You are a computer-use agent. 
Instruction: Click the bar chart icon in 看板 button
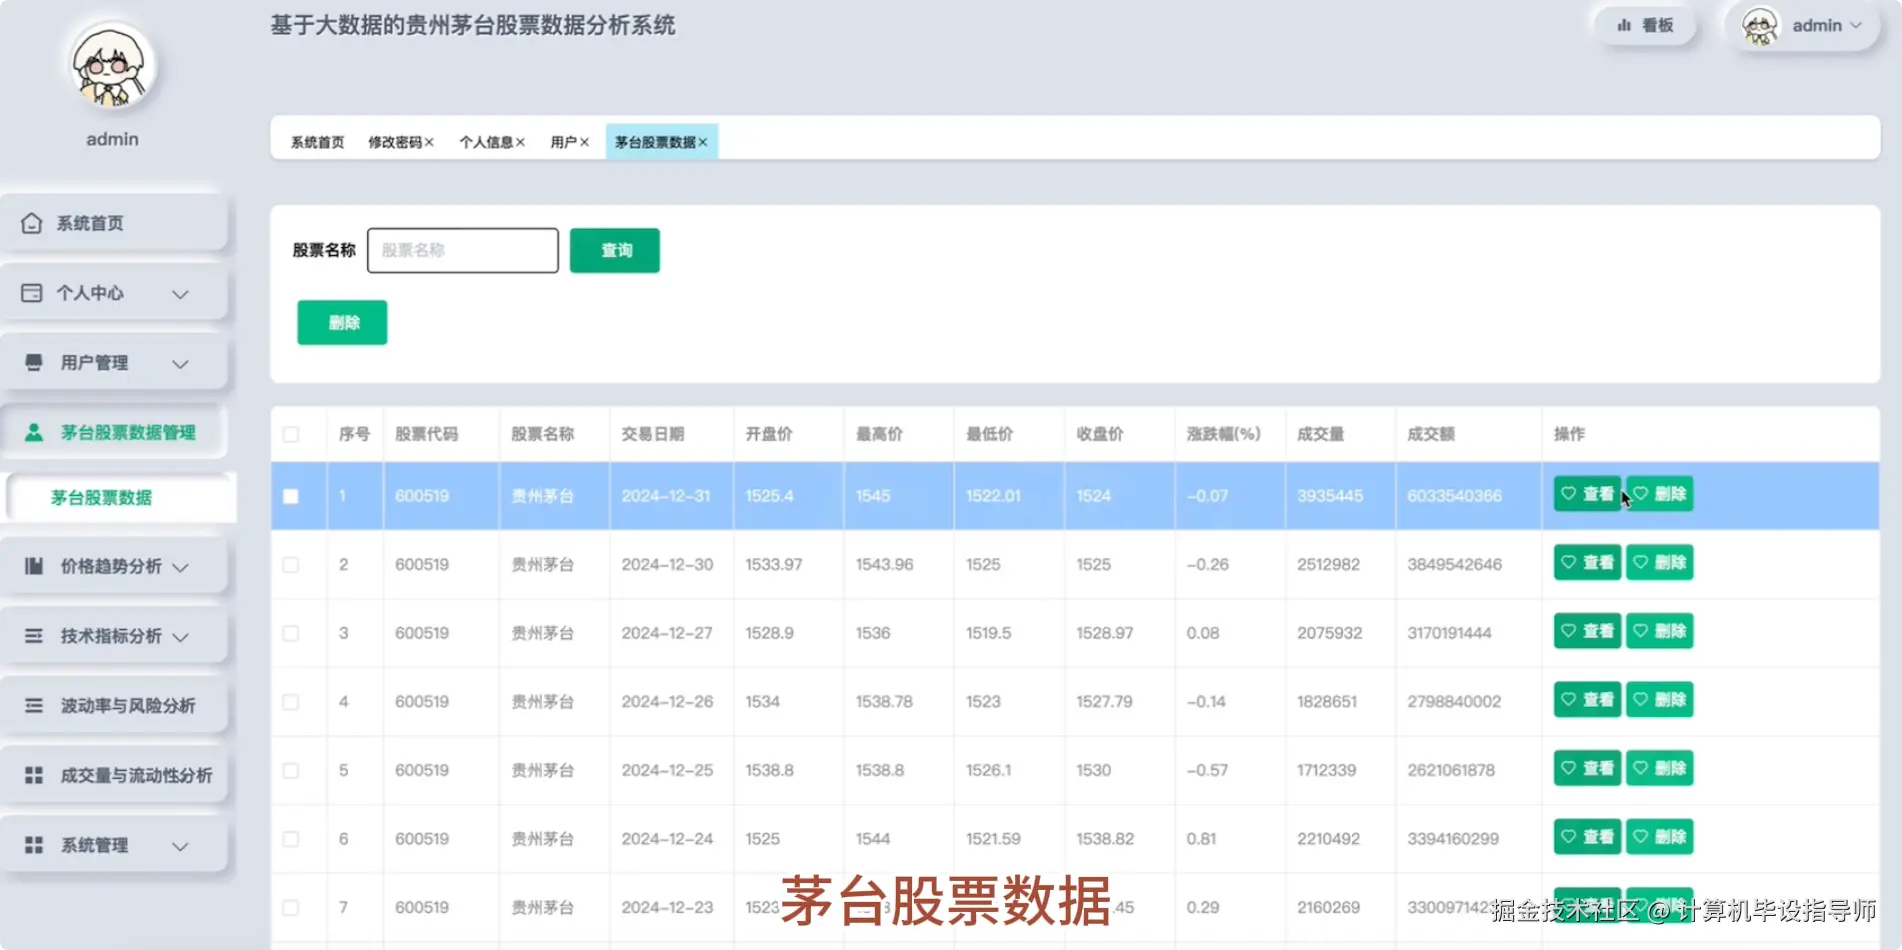[x=1624, y=26]
